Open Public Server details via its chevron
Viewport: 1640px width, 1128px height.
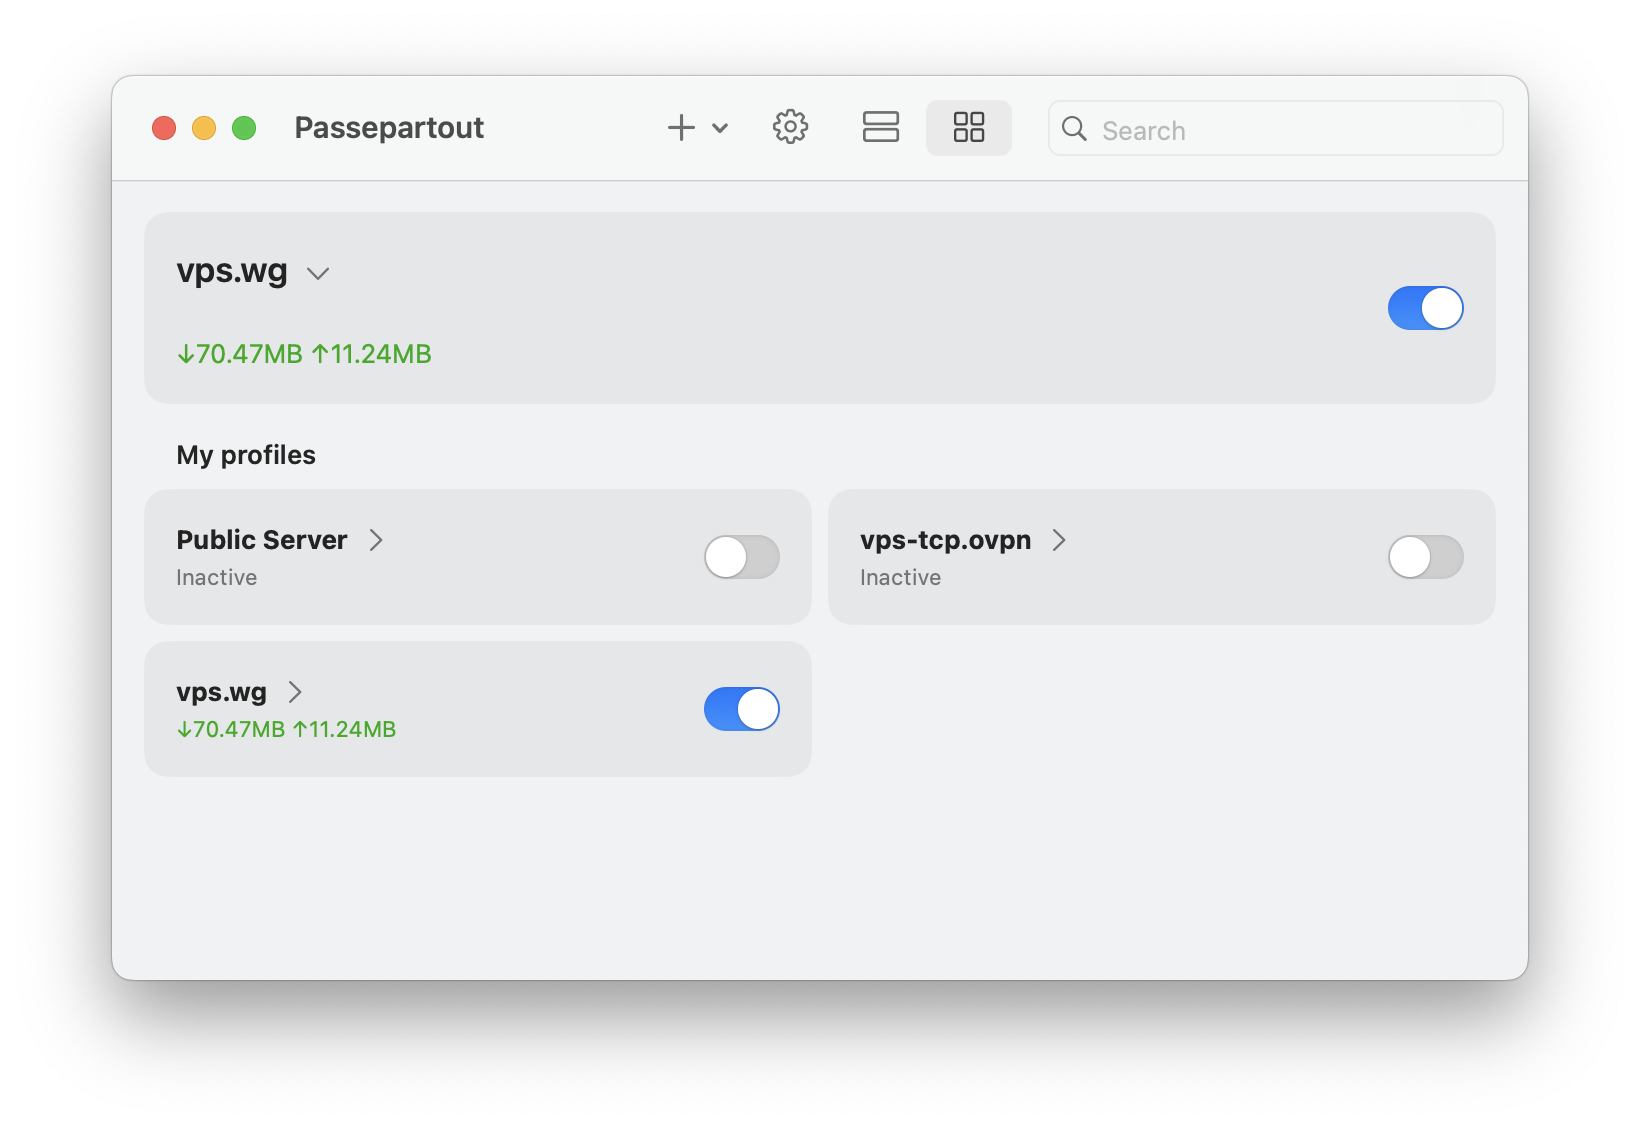(x=376, y=540)
